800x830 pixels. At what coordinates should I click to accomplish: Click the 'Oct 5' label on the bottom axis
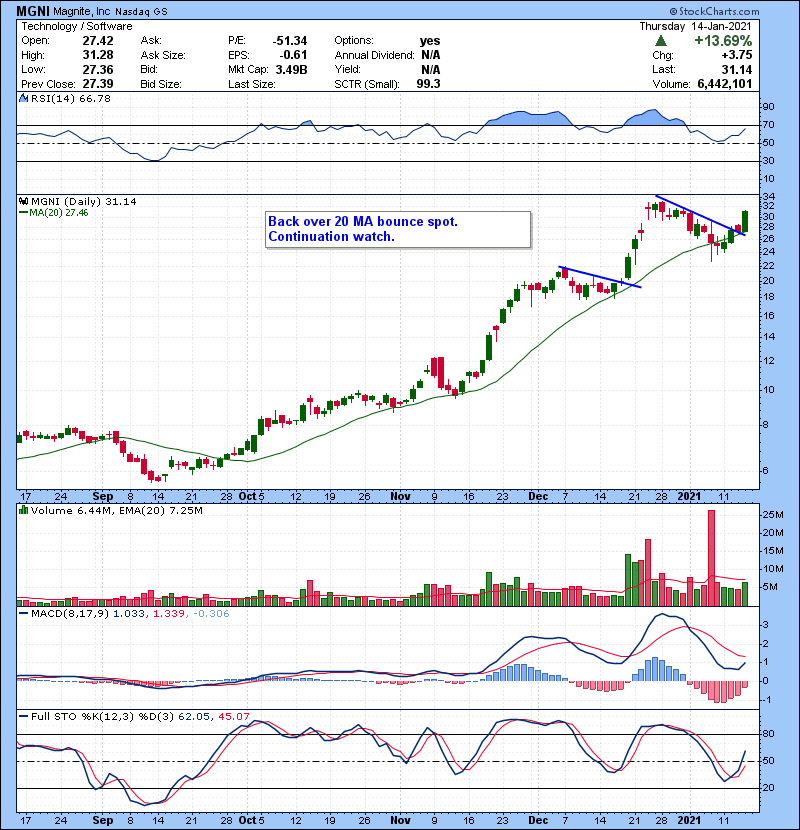point(251,820)
